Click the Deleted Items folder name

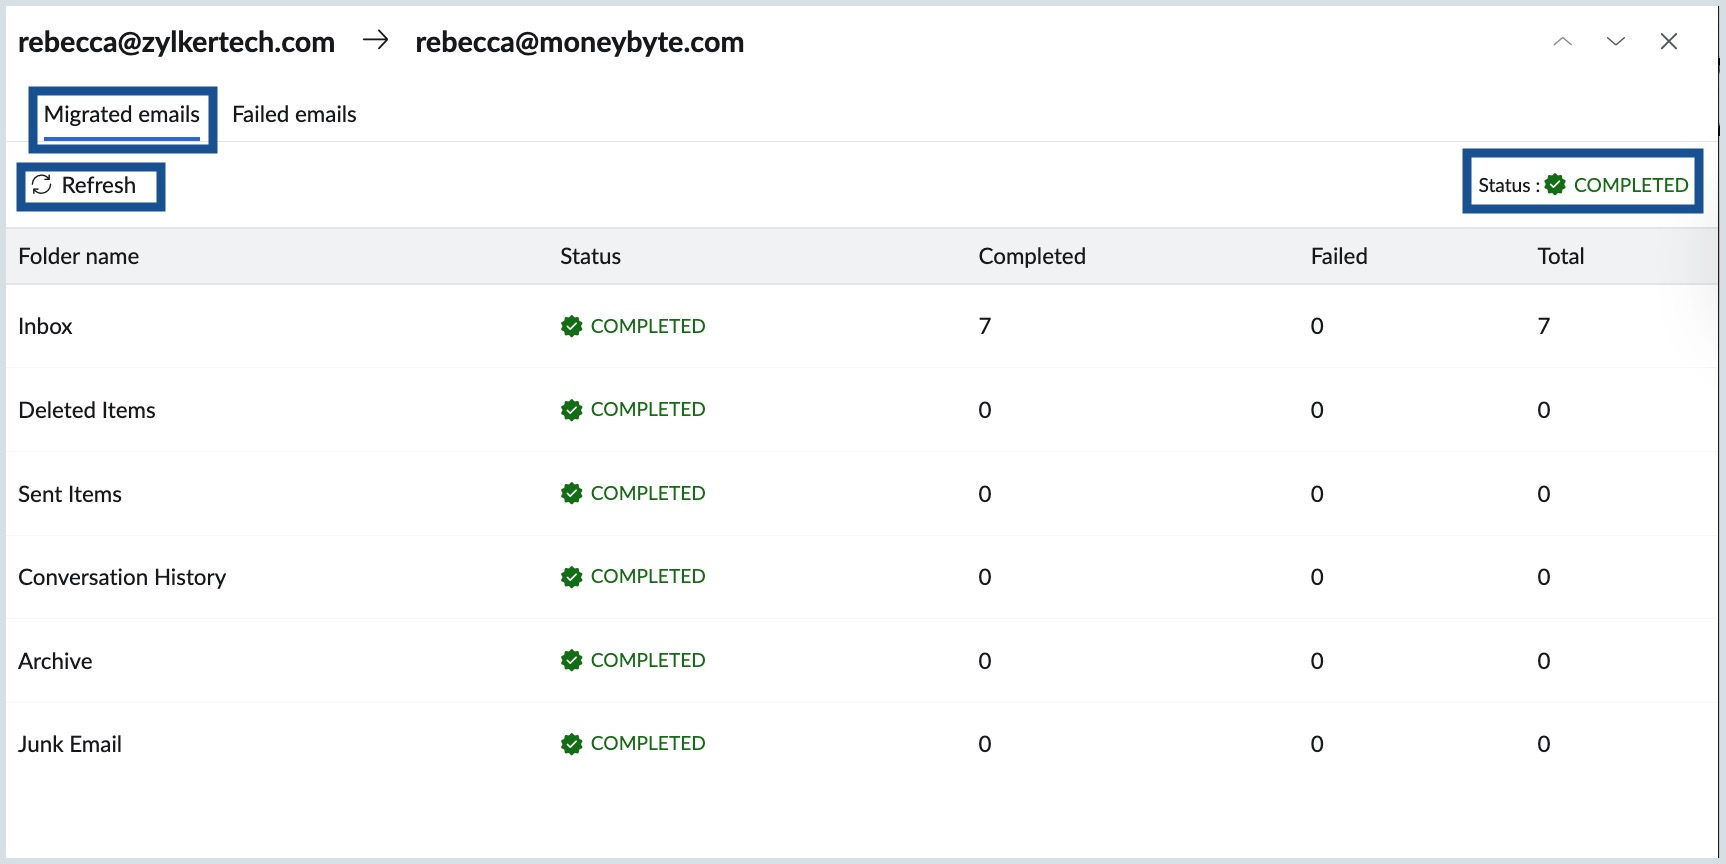(x=87, y=411)
